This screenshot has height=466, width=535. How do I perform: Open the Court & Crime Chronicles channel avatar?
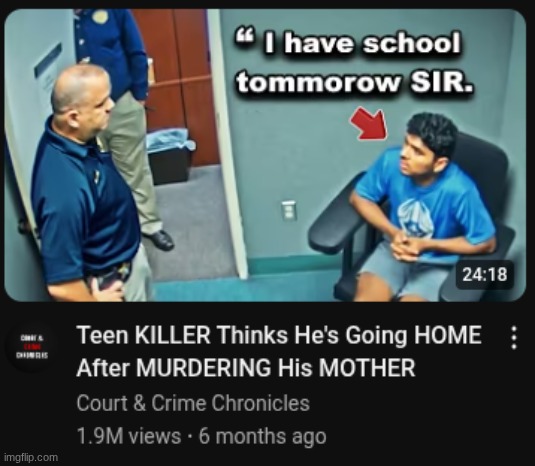(x=32, y=347)
